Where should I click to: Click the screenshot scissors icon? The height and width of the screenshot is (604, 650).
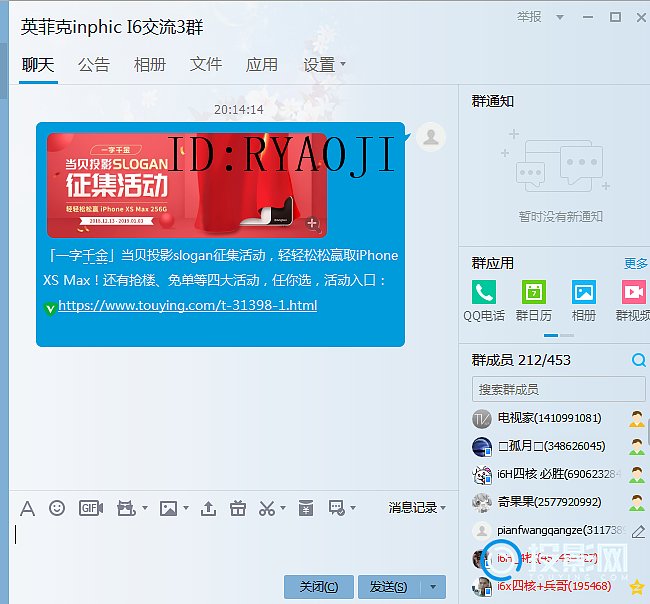[x=267, y=508]
